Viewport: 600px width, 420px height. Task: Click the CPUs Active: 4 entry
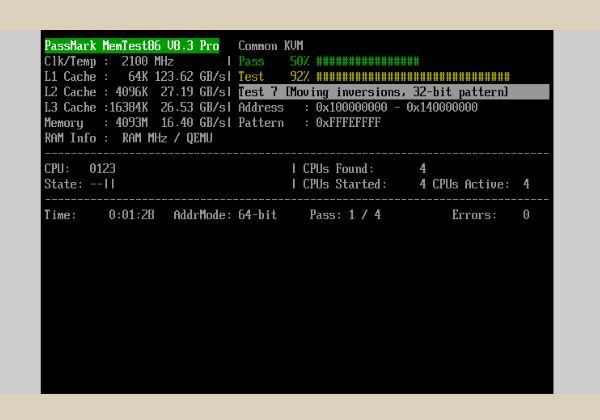pos(481,184)
